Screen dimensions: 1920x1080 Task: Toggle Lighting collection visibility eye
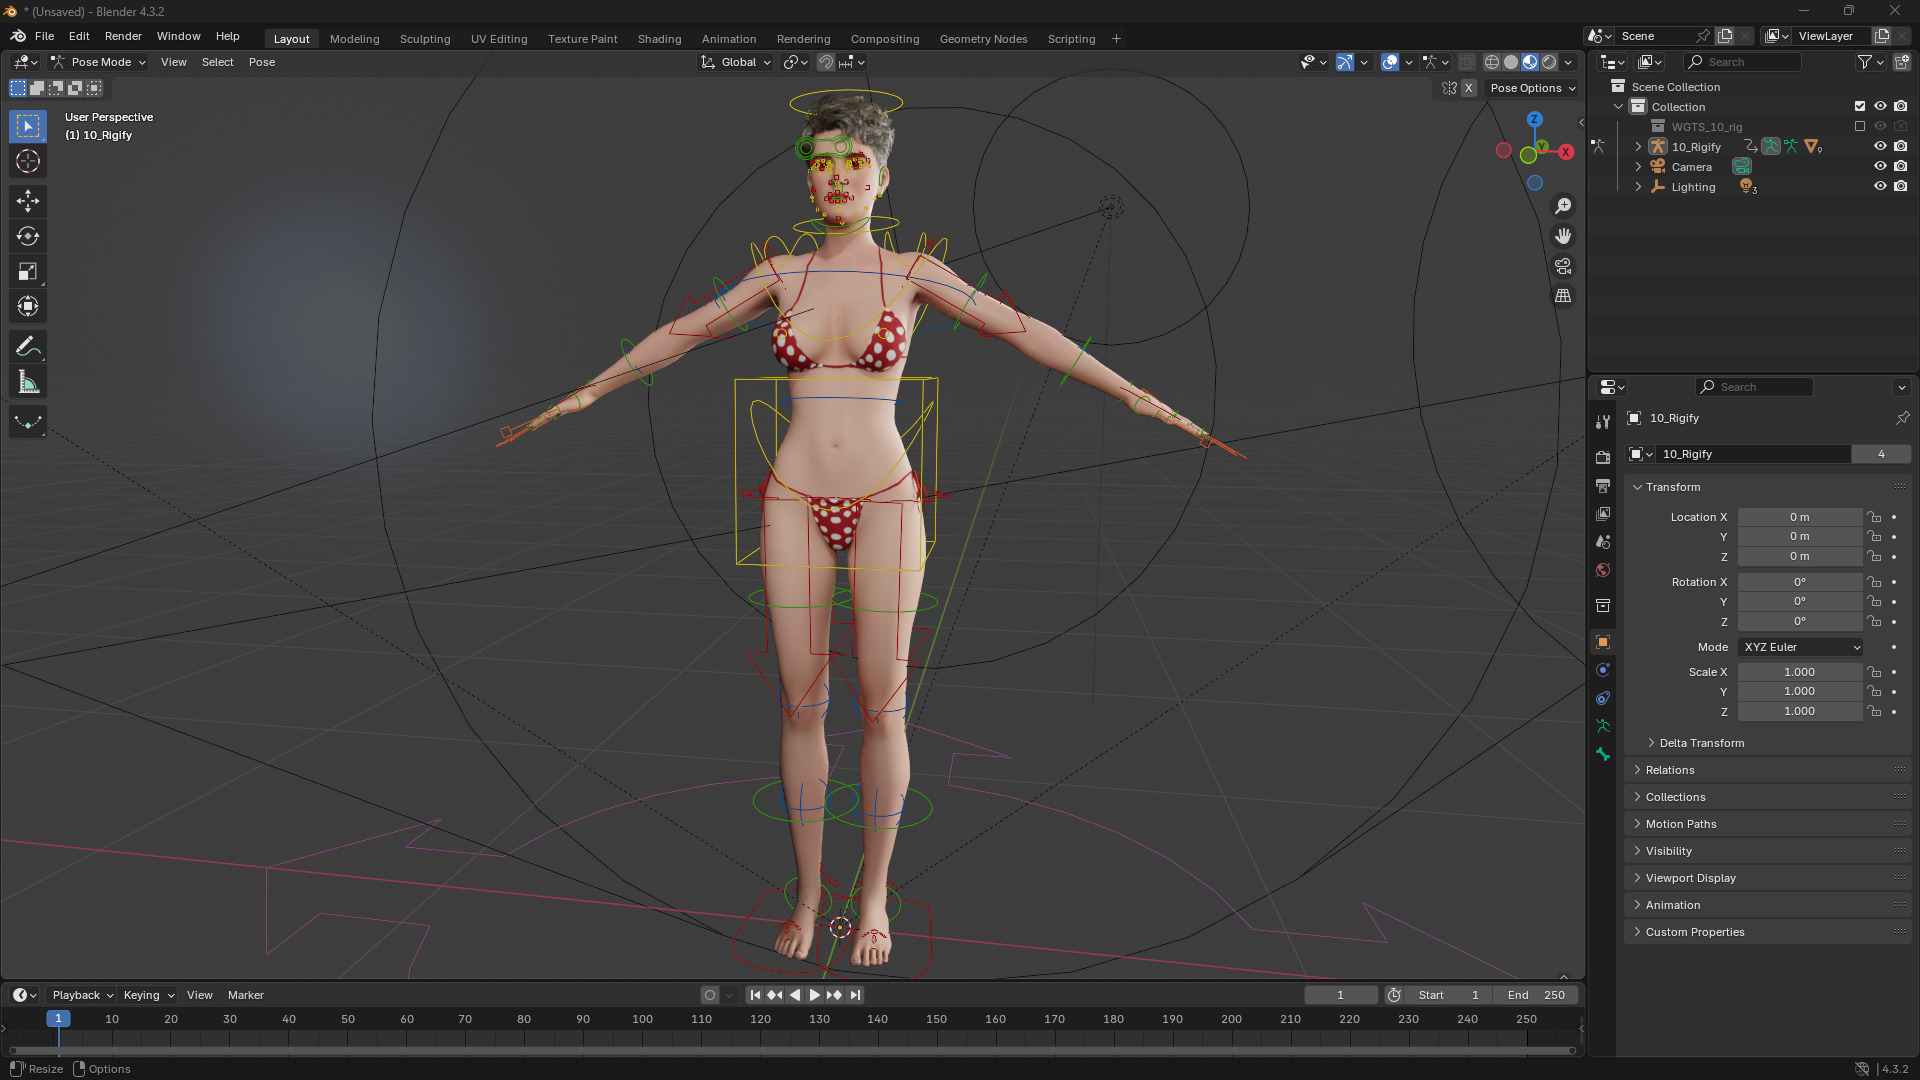[1880, 186]
